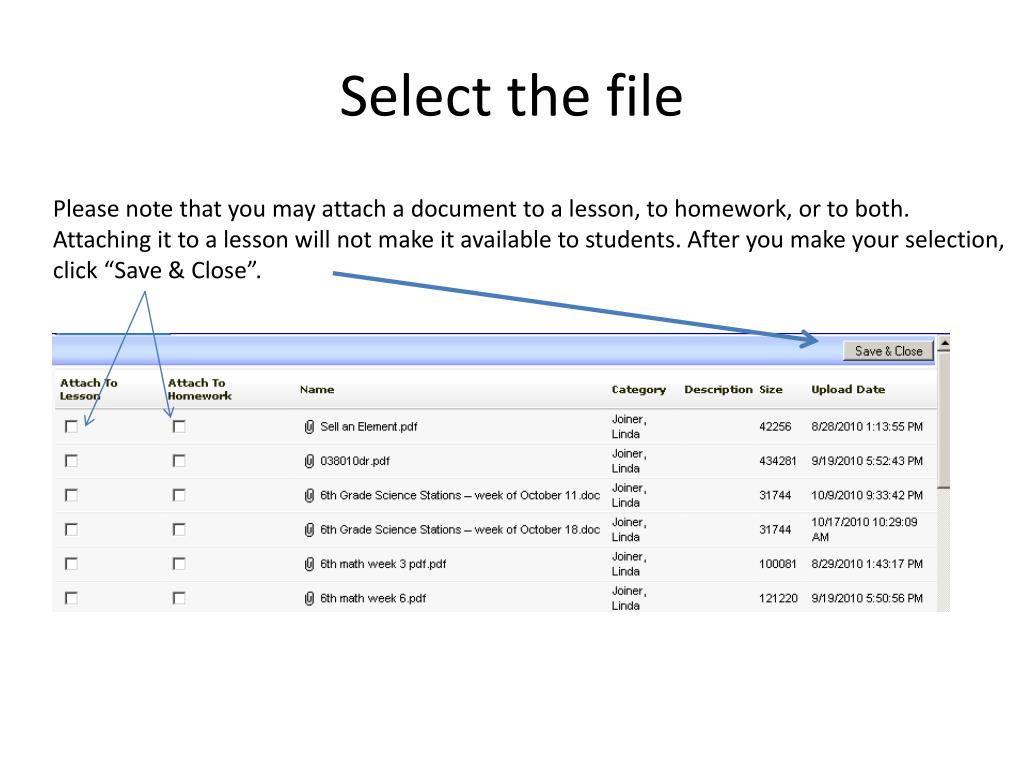Open 6th Grade Science Stations October 11.doc
Image resolution: width=1024 pixels, height=768 pixels.
(460, 496)
